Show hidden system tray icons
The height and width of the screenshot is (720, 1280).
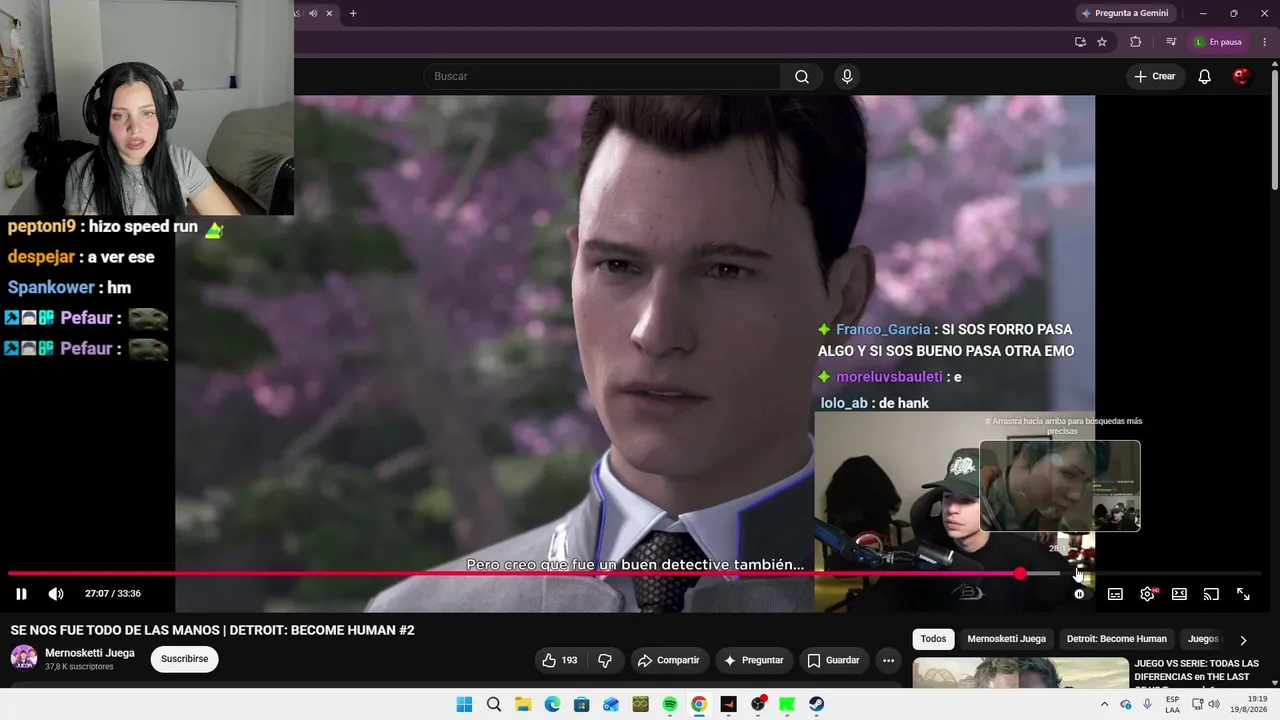coord(1104,704)
